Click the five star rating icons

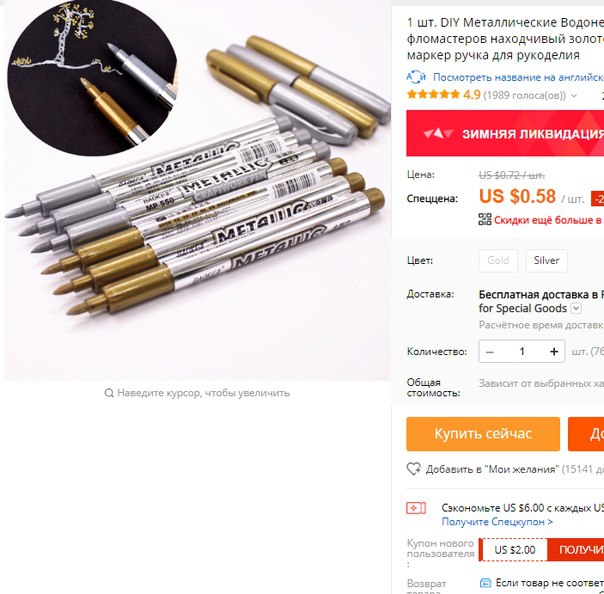click(x=433, y=94)
